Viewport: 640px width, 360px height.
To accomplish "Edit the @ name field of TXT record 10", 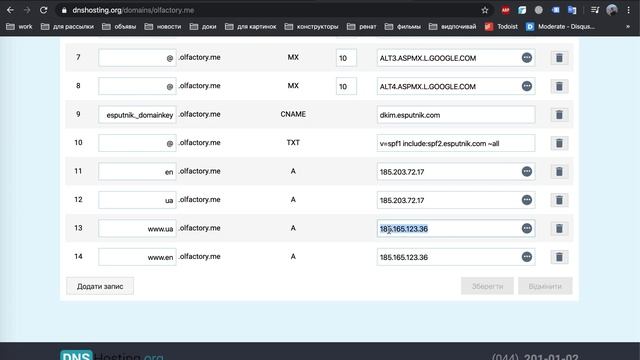I will (137, 143).
